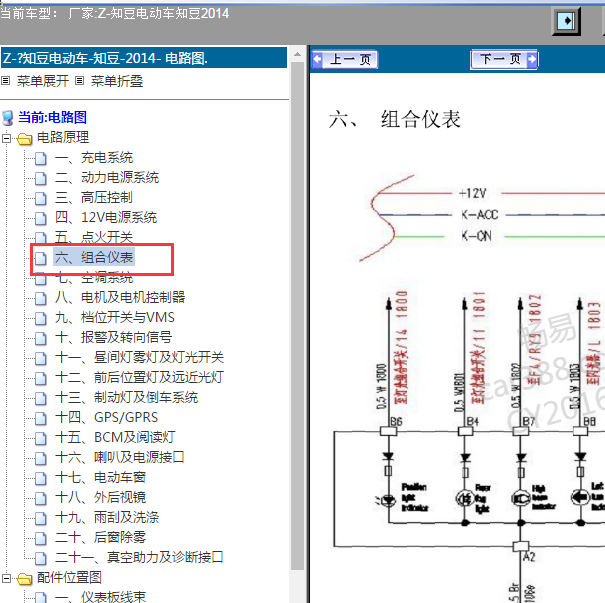Click page icon beside 十、报警及转向信号
This screenshot has width=605, height=603.
(41, 338)
